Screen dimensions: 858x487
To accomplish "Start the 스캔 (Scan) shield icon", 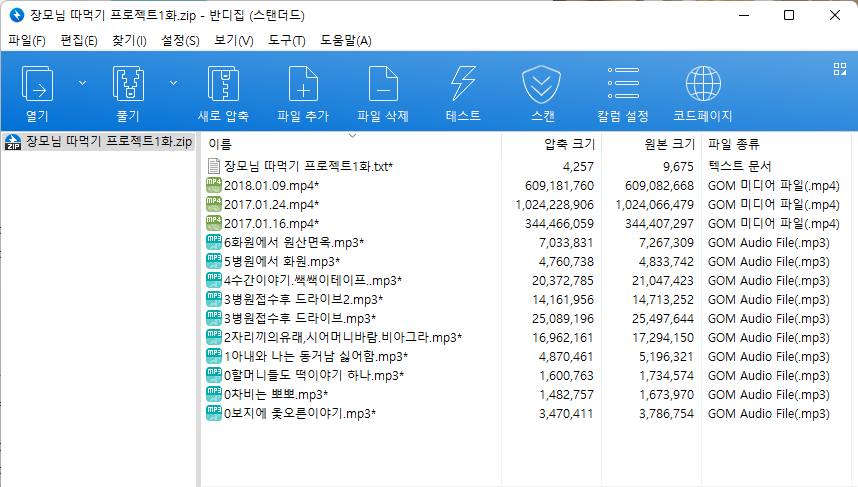I will pyautogui.click(x=543, y=86).
